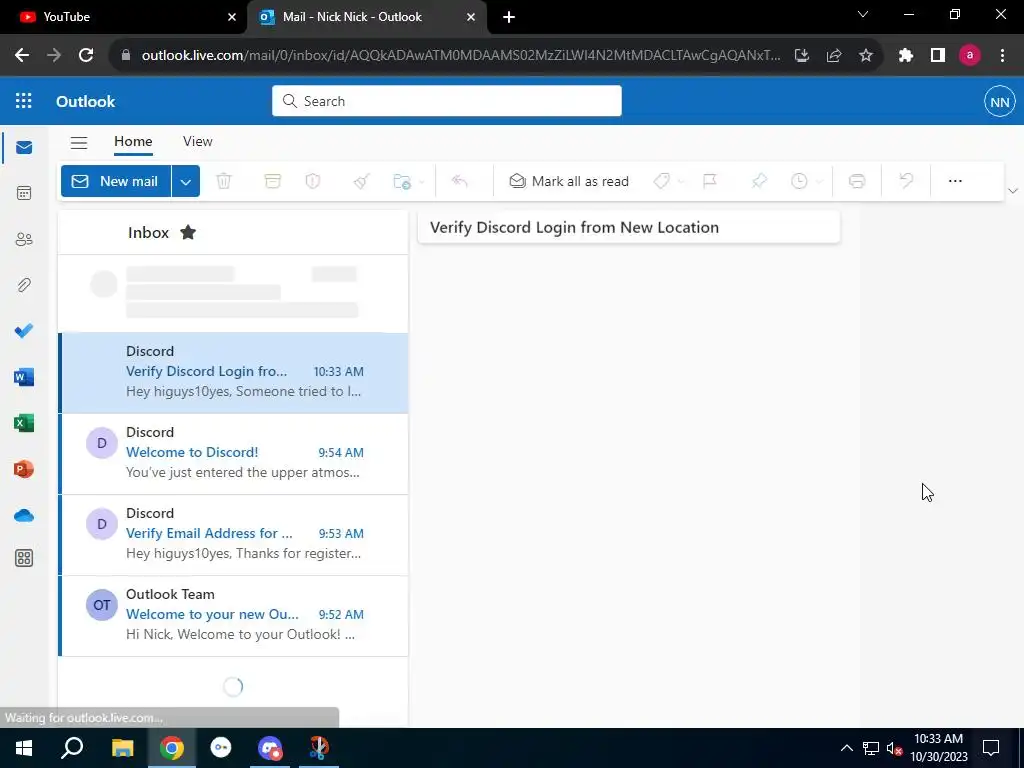The height and width of the screenshot is (768, 1024).
Task: Open the NN account profile button
Action: point(999,102)
